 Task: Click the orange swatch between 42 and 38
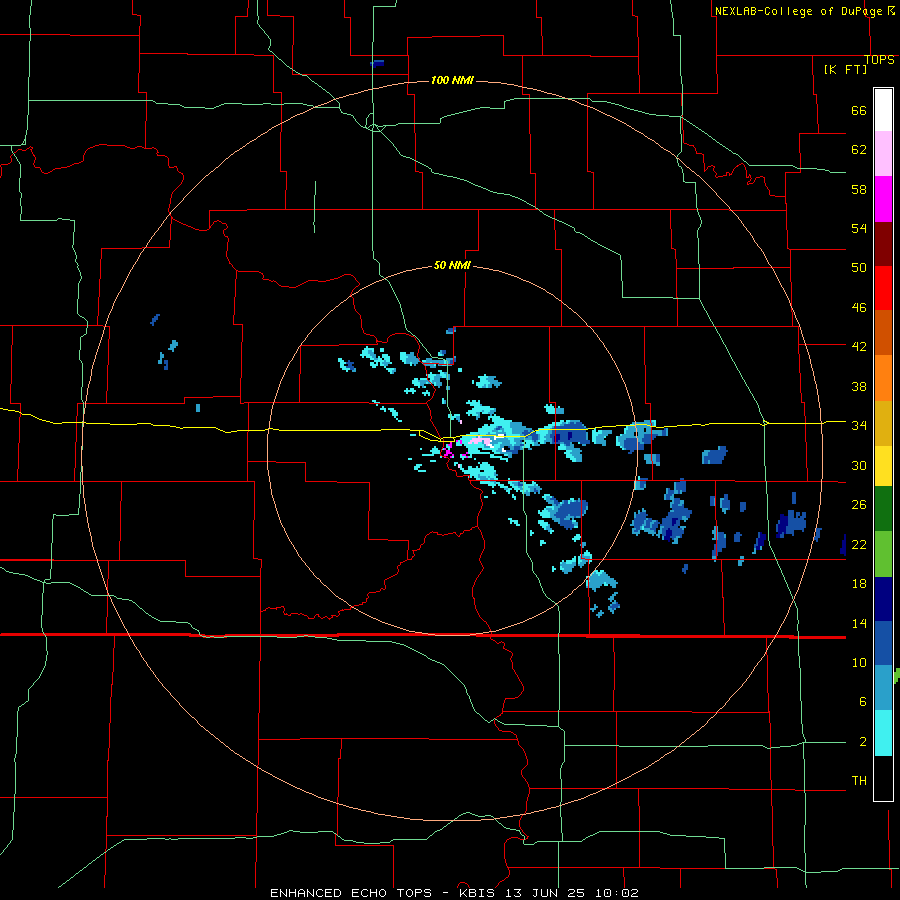point(883,378)
